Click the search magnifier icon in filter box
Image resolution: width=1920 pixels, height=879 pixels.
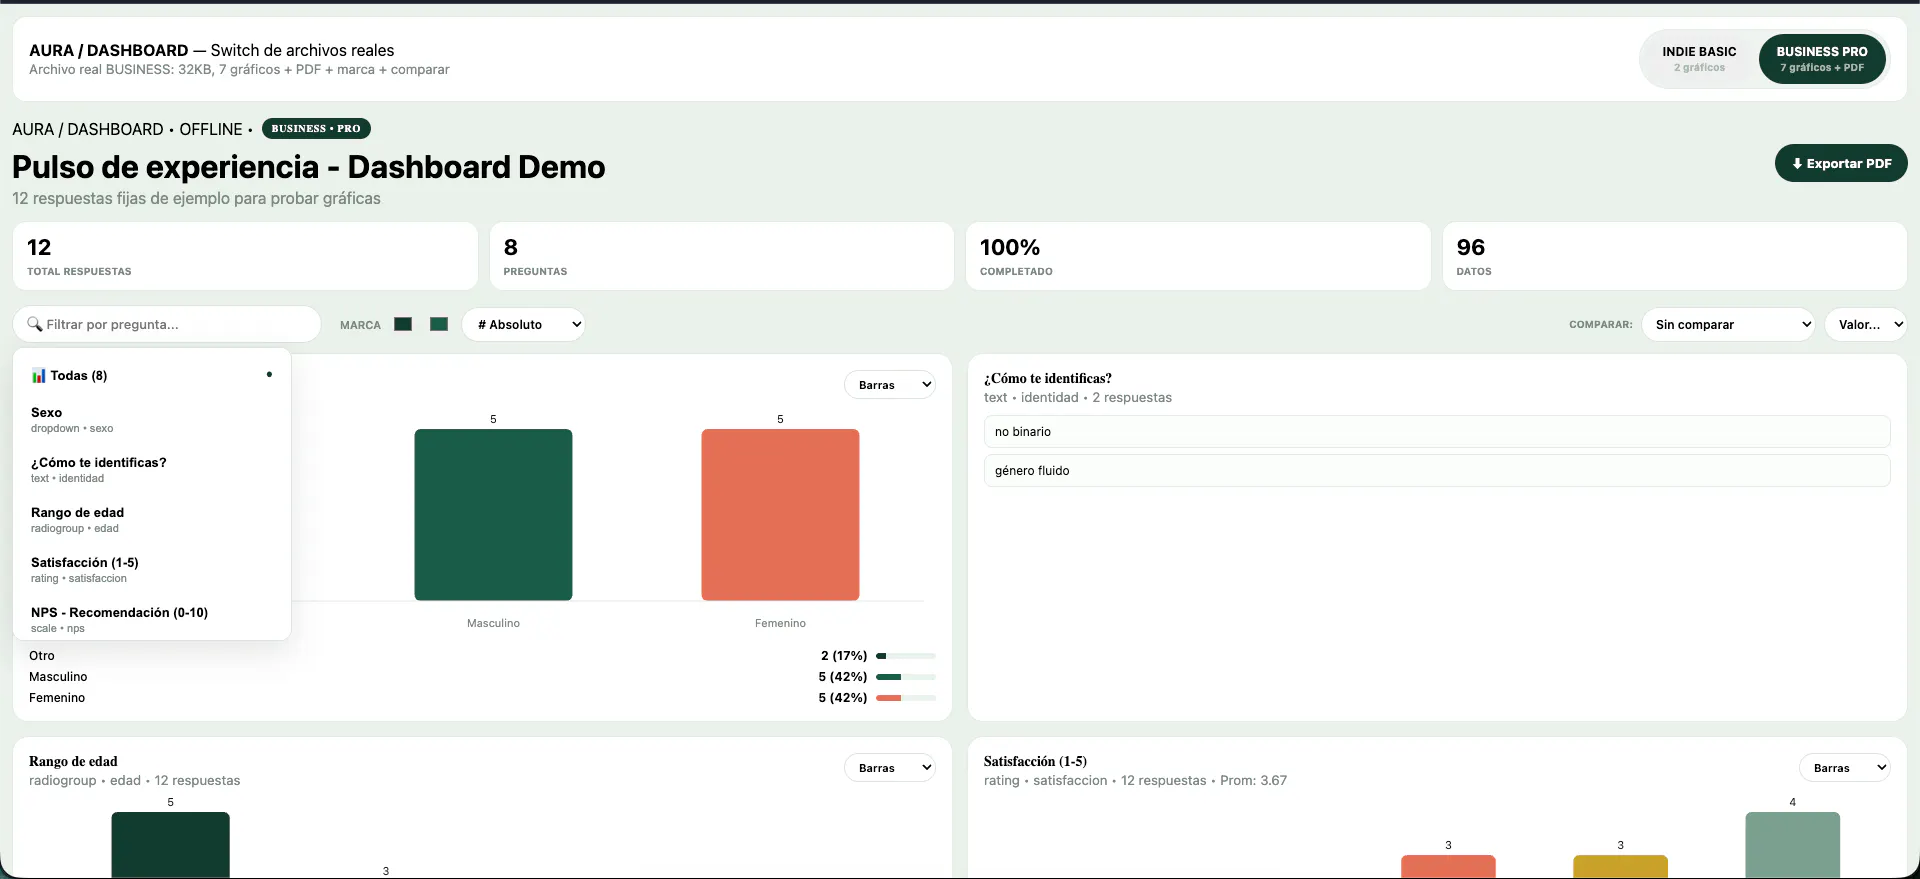[35, 324]
